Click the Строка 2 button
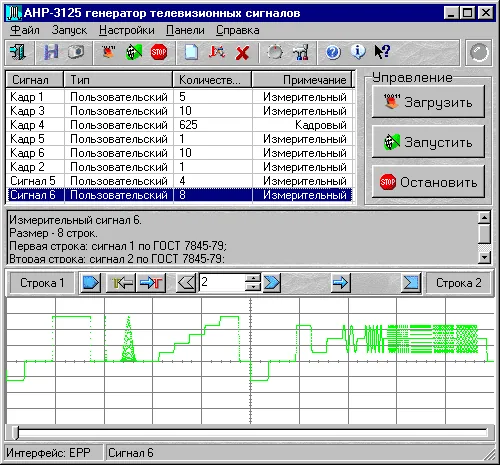Image resolution: width=500 pixels, height=465 pixels. (459, 283)
